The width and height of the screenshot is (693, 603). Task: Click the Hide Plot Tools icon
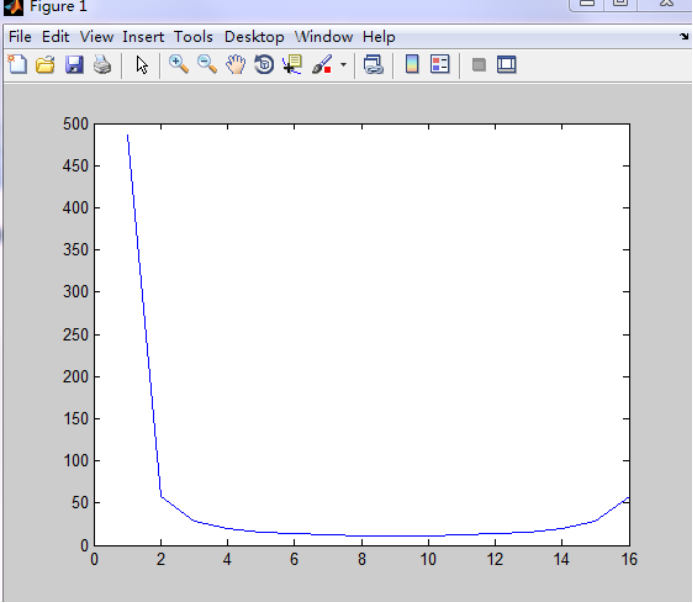479,65
